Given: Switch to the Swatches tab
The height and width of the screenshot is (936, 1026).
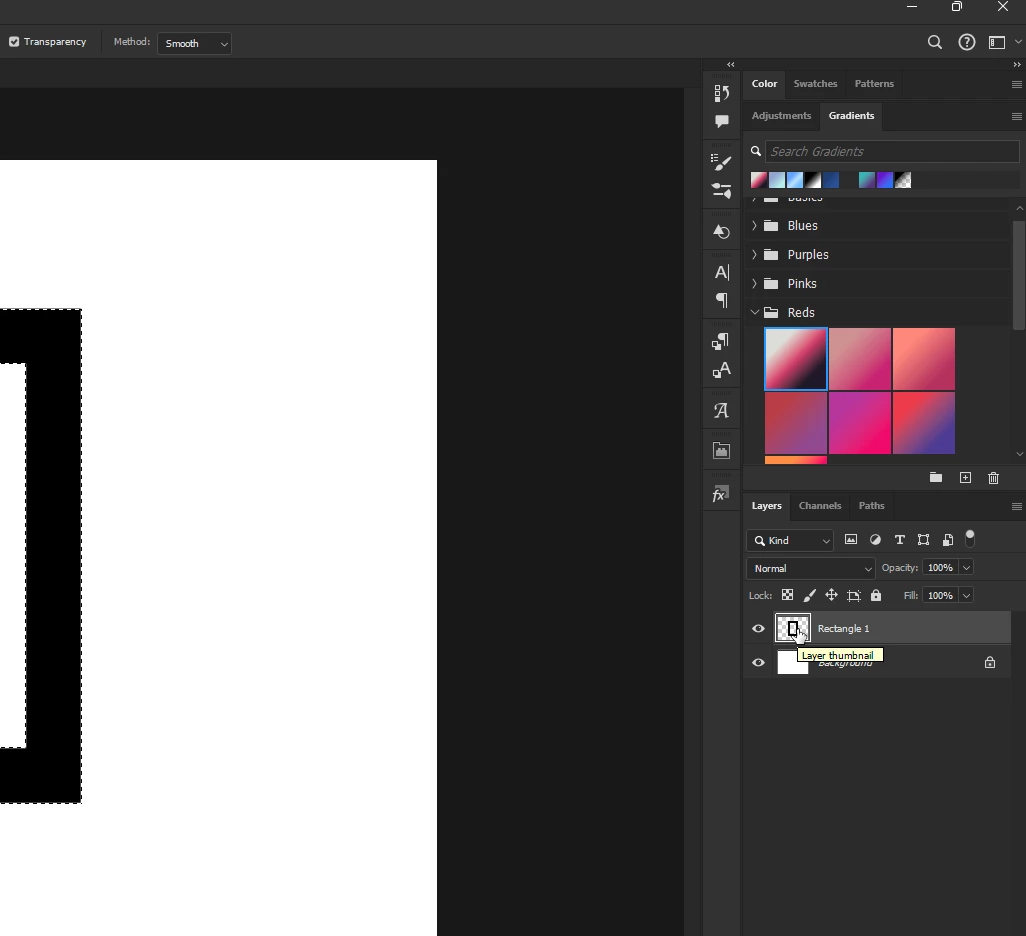Looking at the screenshot, I should point(815,84).
